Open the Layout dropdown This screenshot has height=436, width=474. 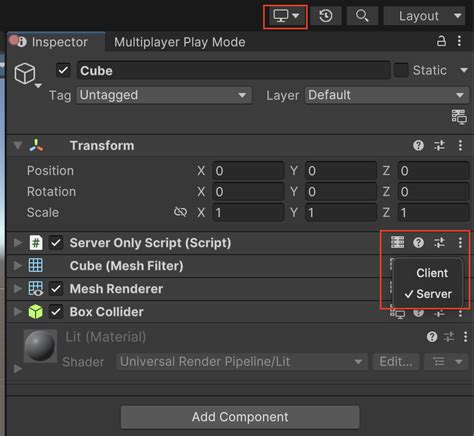pos(424,16)
